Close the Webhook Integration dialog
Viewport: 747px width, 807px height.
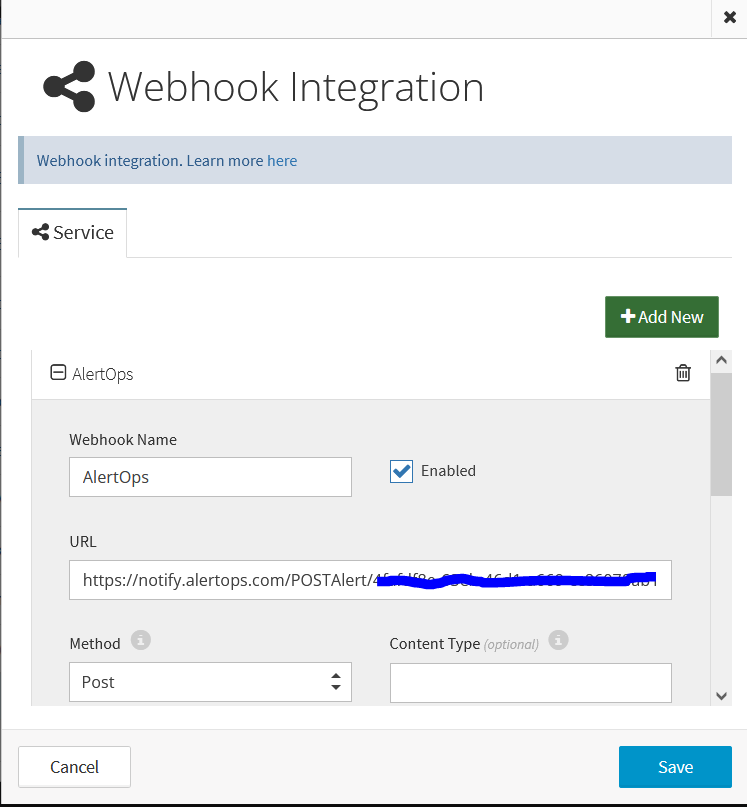[x=730, y=17]
